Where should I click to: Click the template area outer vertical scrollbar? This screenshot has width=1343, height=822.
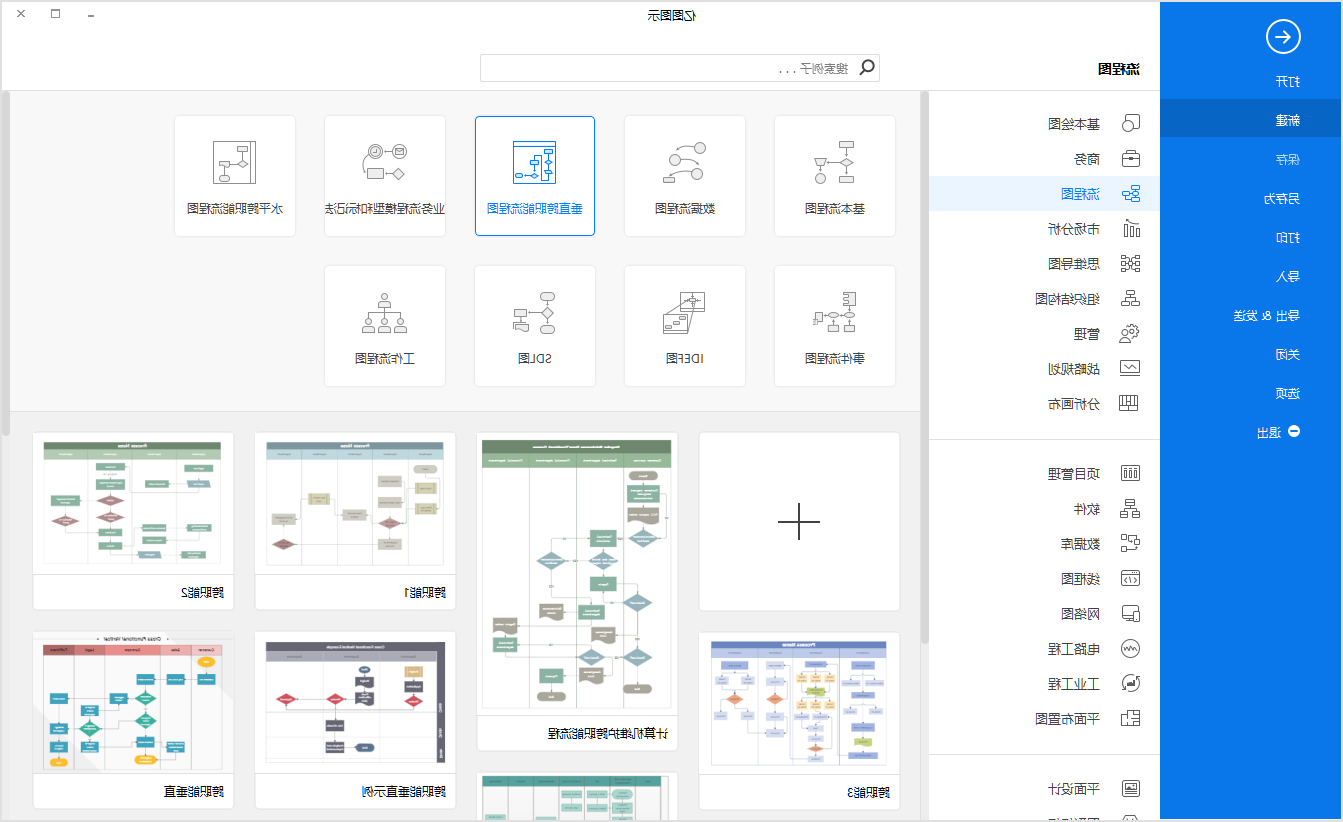[x=6, y=263]
